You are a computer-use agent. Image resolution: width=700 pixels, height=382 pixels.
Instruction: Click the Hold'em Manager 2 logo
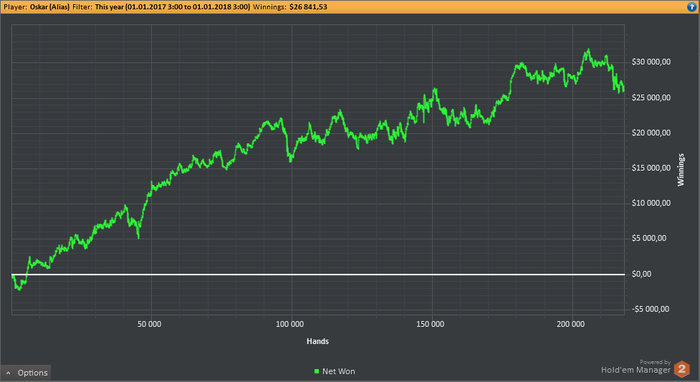pyautogui.click(x=682, y=369)
